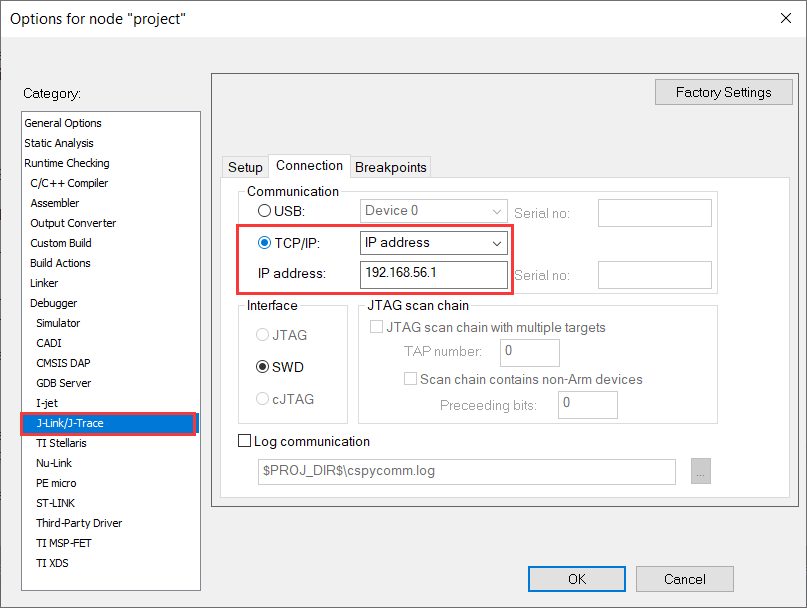This screenshot has width=807, height=608.
Task: Select GDB Server in category list
Action: [63, 383]
